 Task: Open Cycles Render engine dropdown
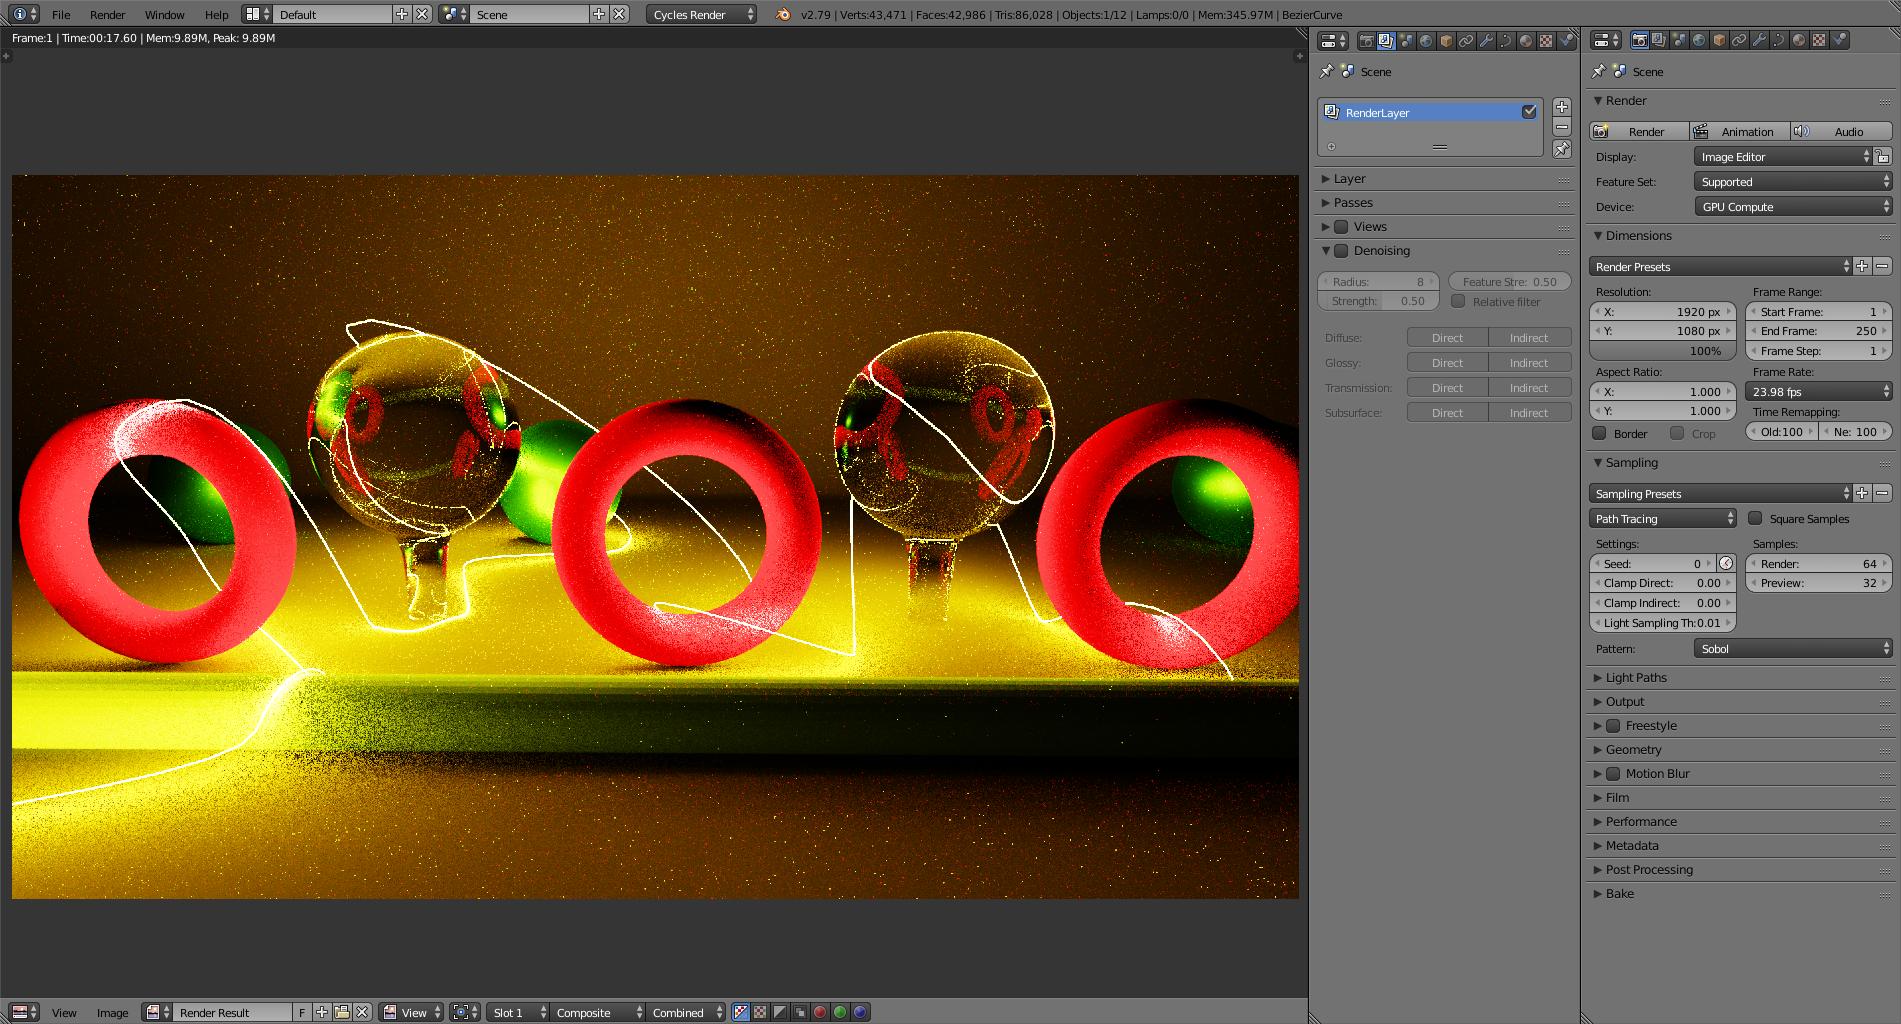pyautogui.click(x=702, y=14)
